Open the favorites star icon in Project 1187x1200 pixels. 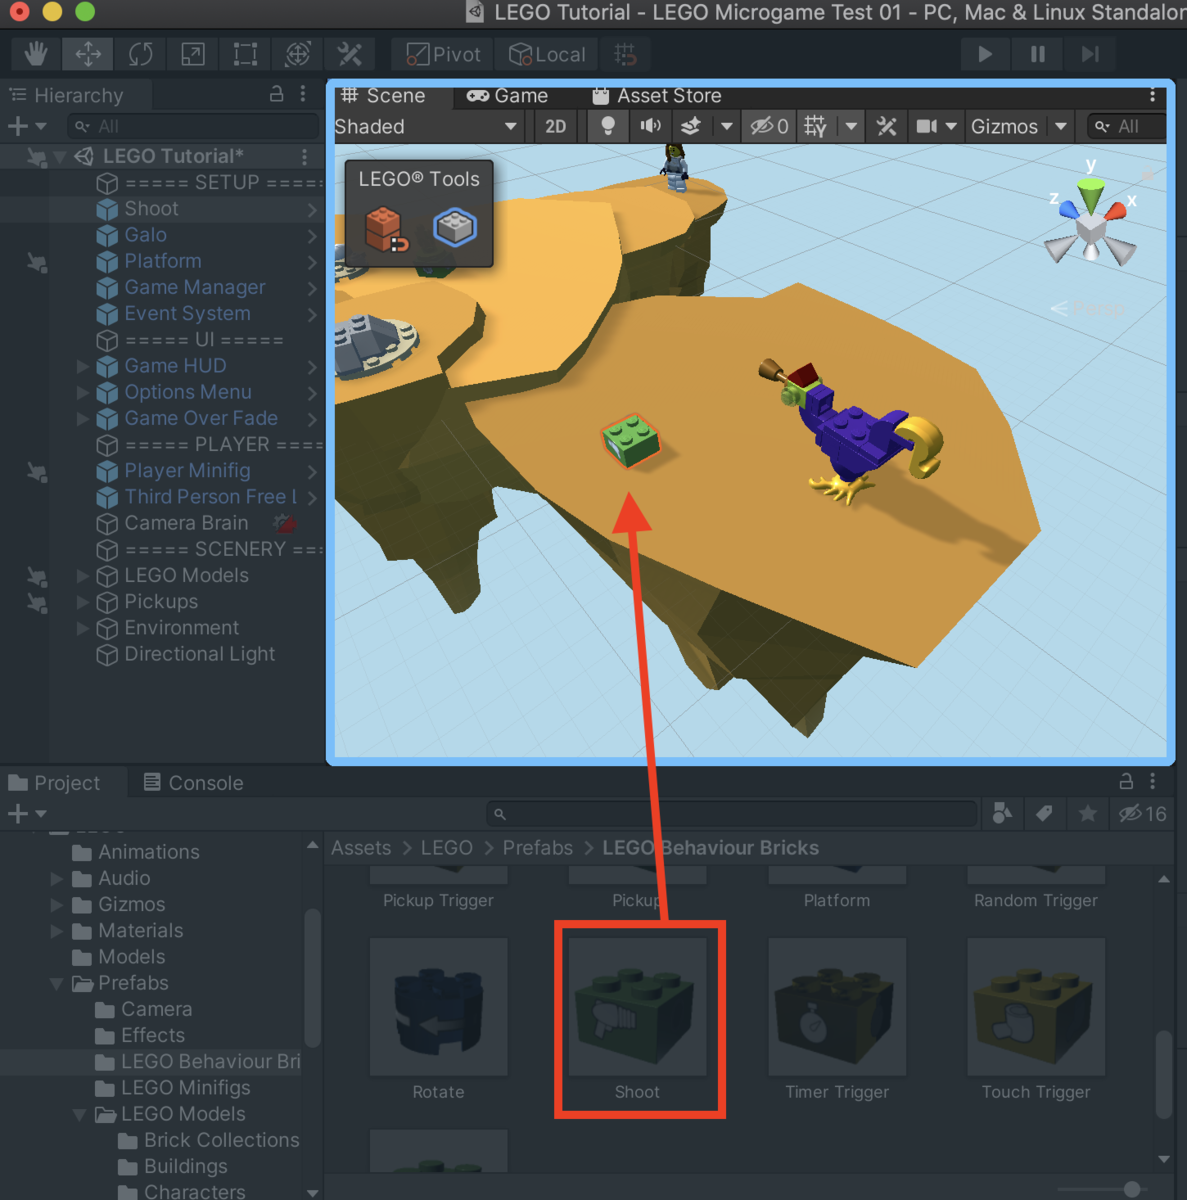click(x=1087, y=814)
